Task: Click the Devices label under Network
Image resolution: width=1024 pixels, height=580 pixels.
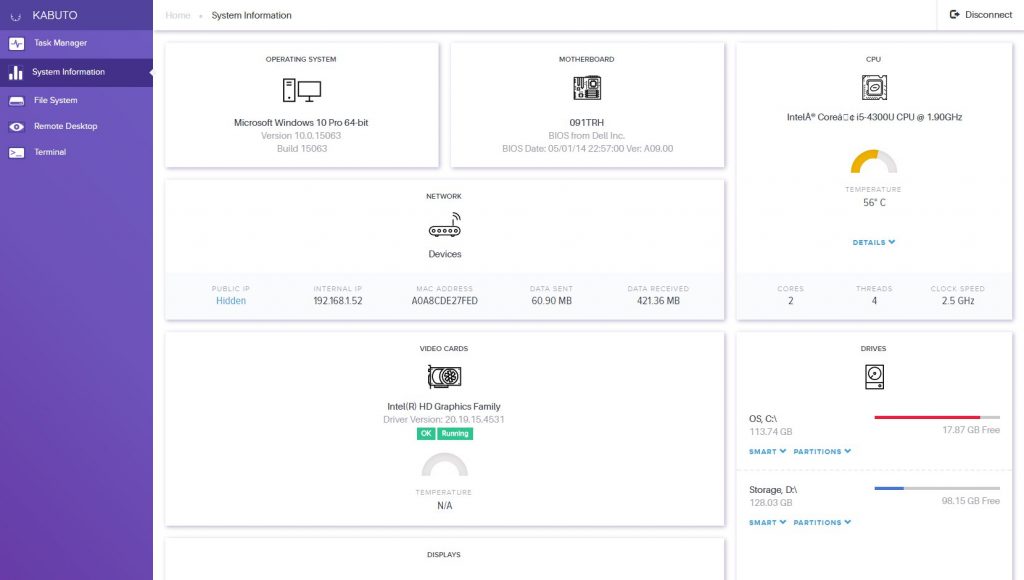Action: tap(445, 254)
